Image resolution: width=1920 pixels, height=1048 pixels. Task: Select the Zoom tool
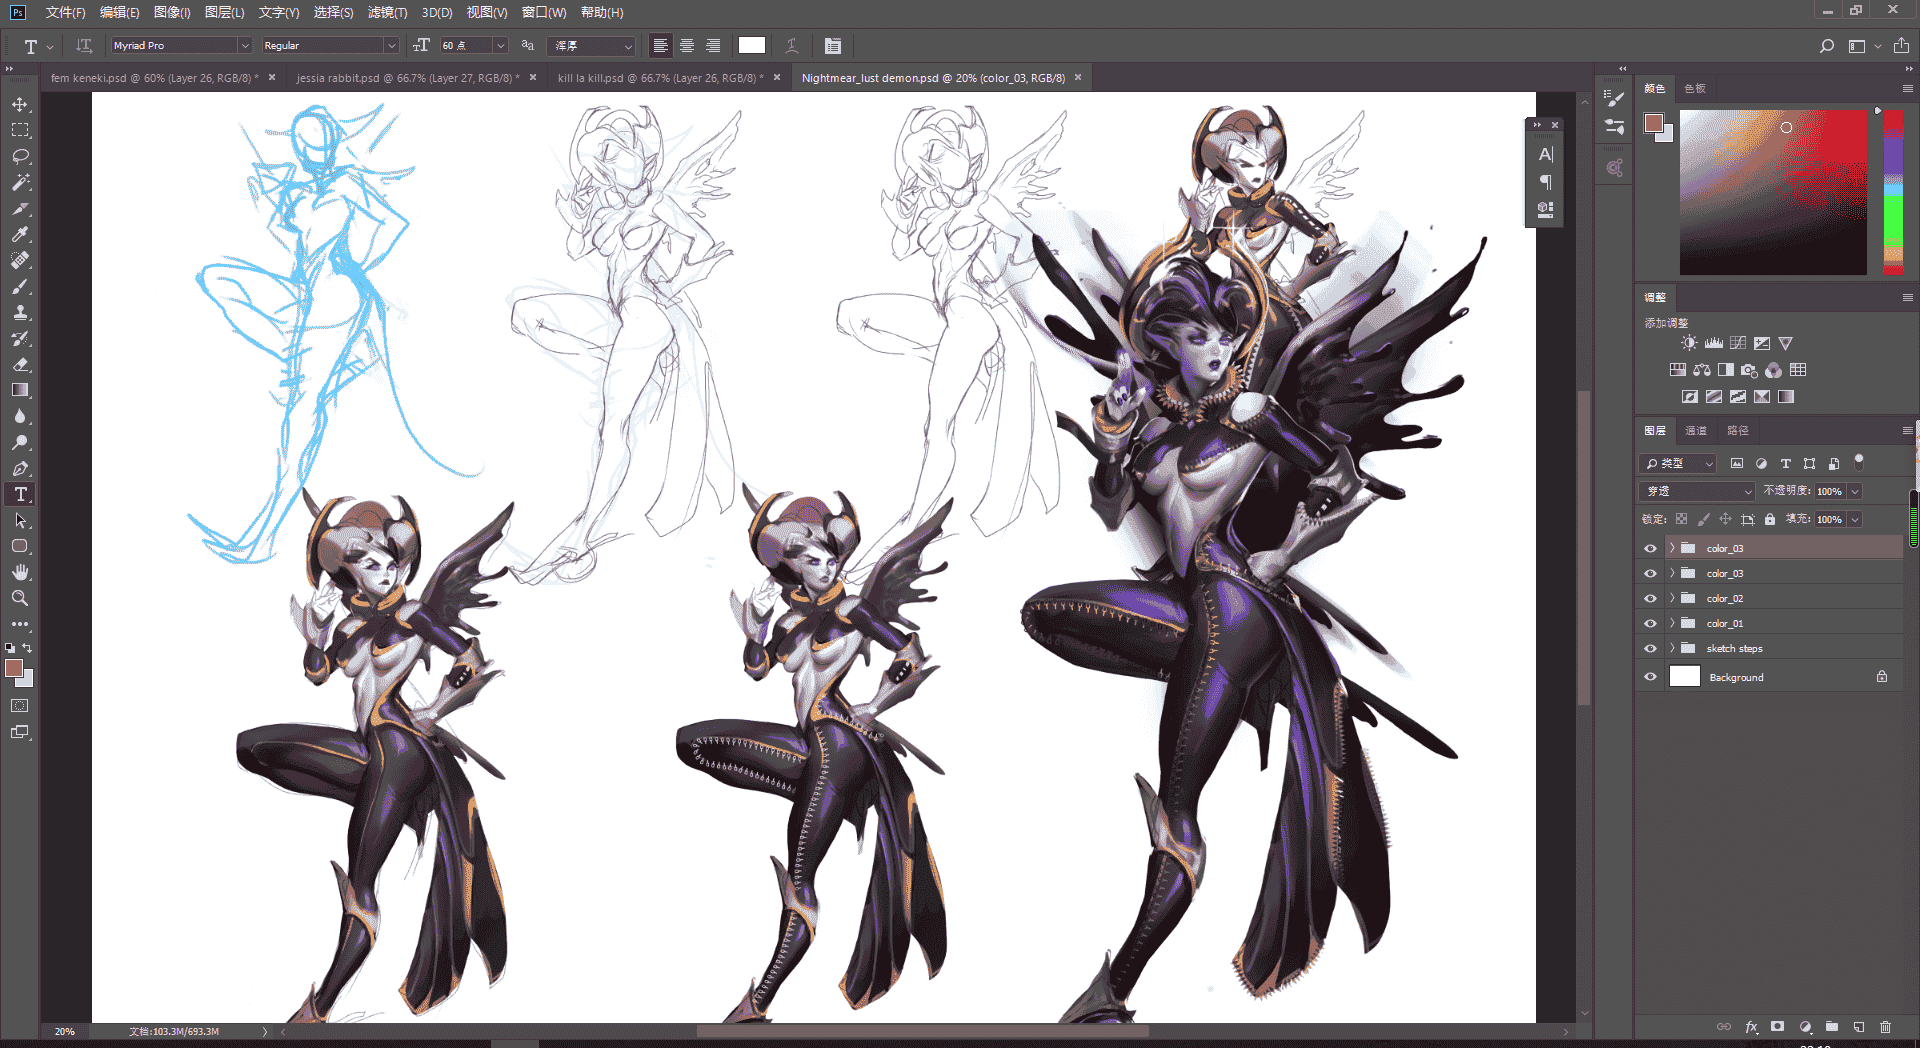(20, 599)
